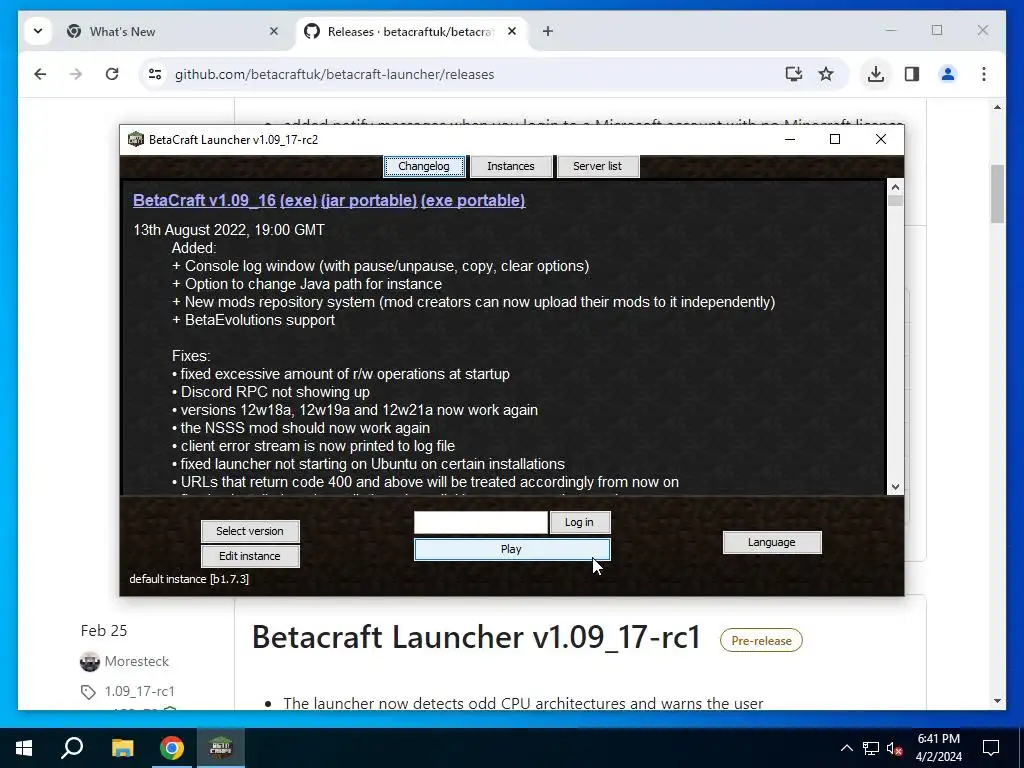Bookmark this page with star icon
This screenshot has width=1024, height=768.
pos(826,74)
